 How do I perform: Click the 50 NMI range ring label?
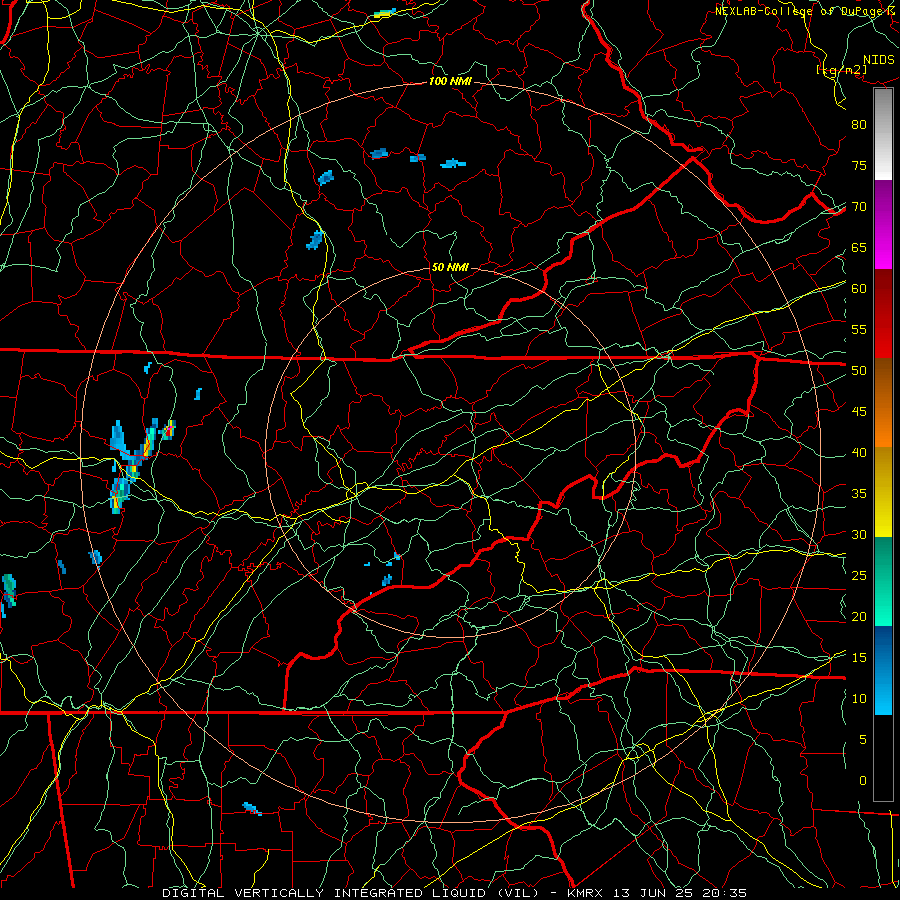(x=450, y=267)
